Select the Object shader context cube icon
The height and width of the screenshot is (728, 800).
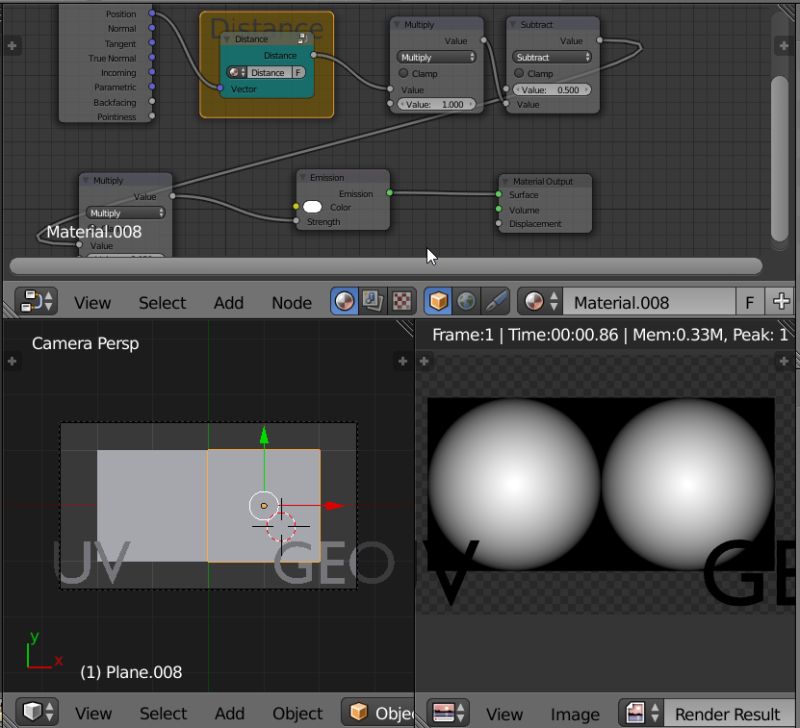pyautogui.click(x=438, y=301)
